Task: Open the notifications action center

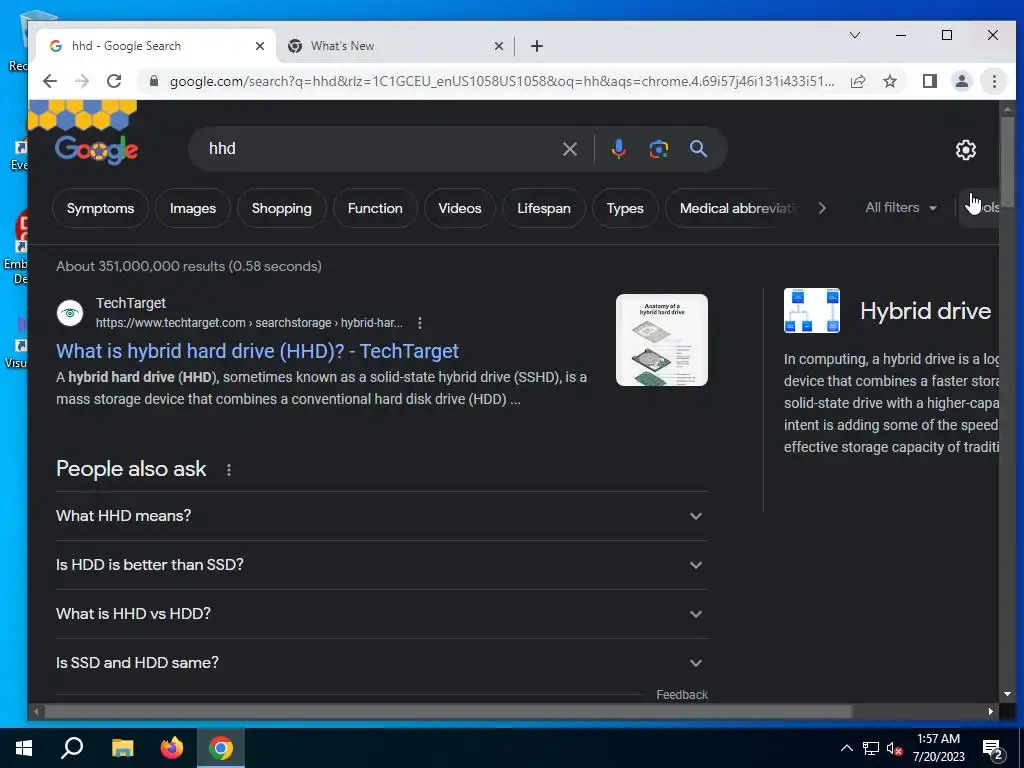Action: pos(992,750)
